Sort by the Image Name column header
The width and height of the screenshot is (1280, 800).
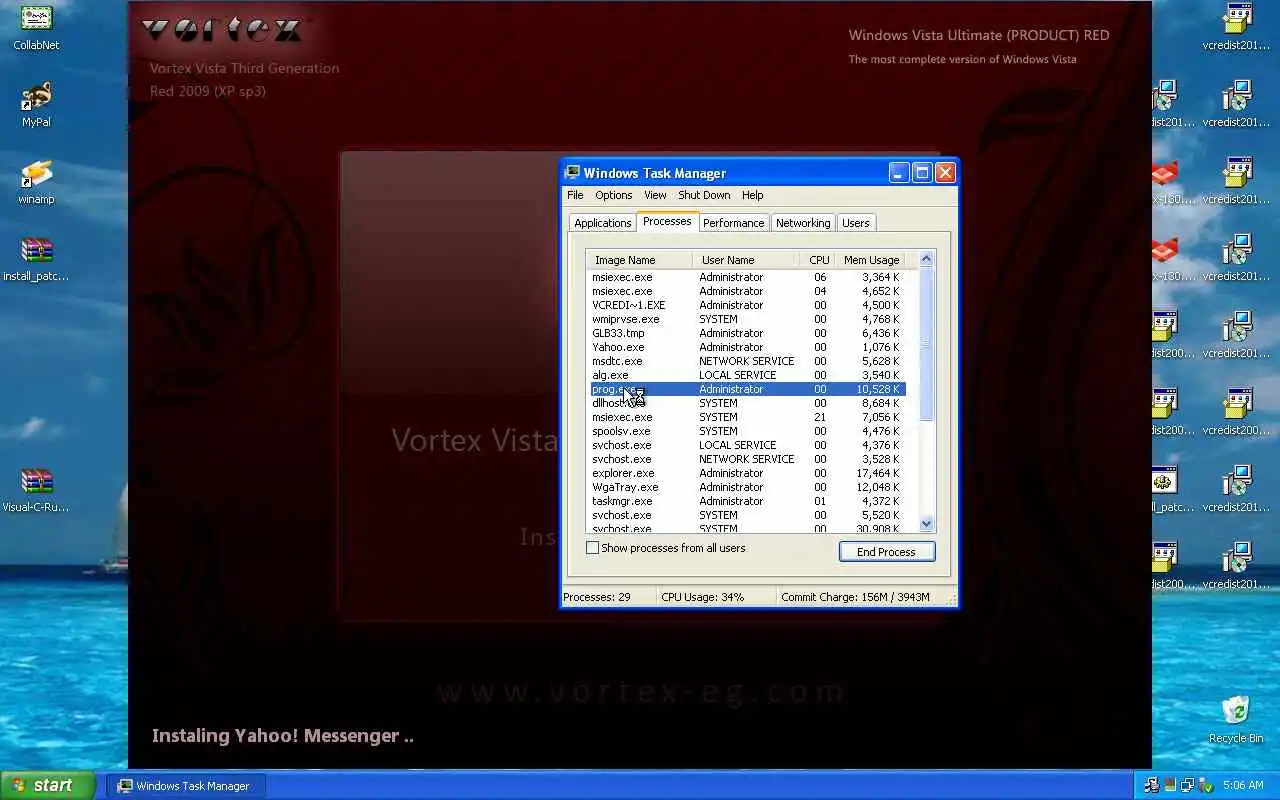point(639,260)
